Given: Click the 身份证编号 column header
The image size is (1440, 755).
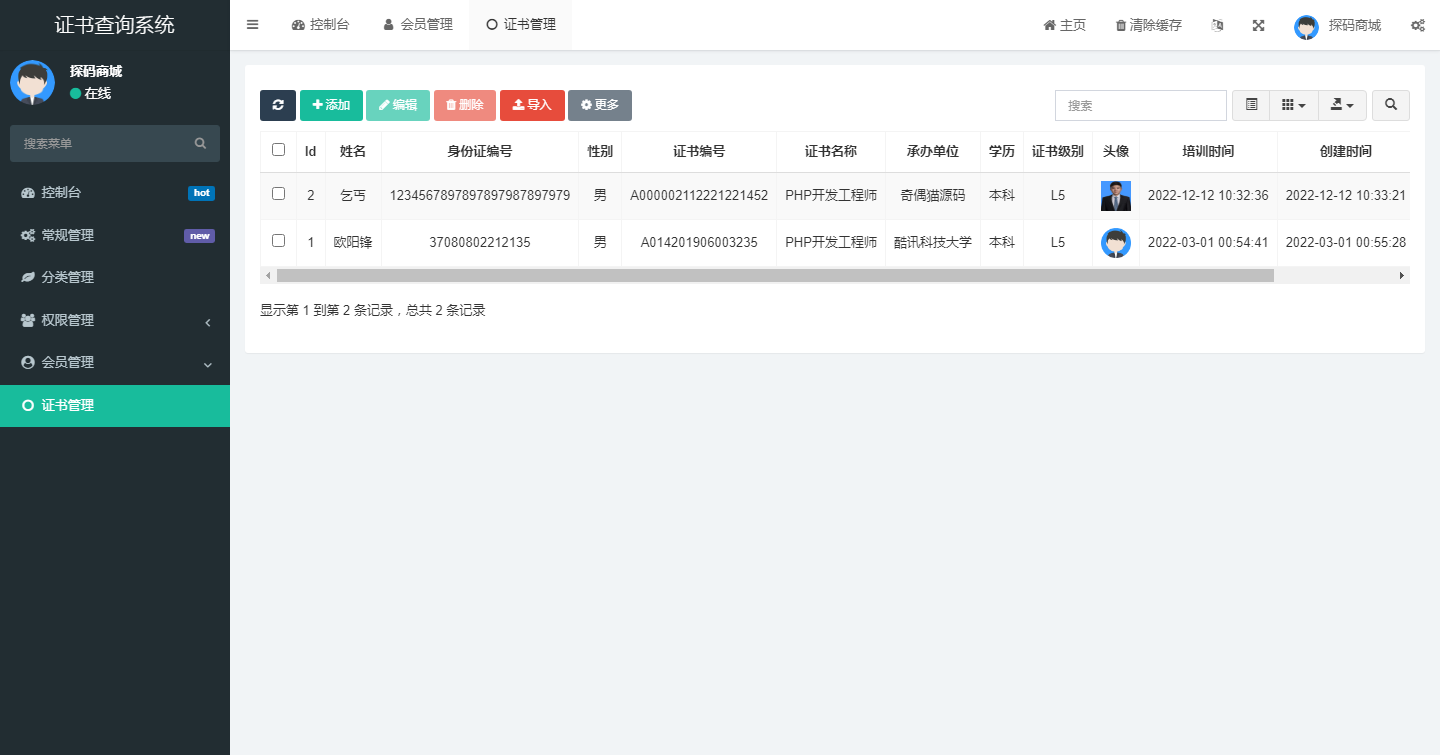Looking at the screenshot, I should pyautogui.click(x=480, y=151).
